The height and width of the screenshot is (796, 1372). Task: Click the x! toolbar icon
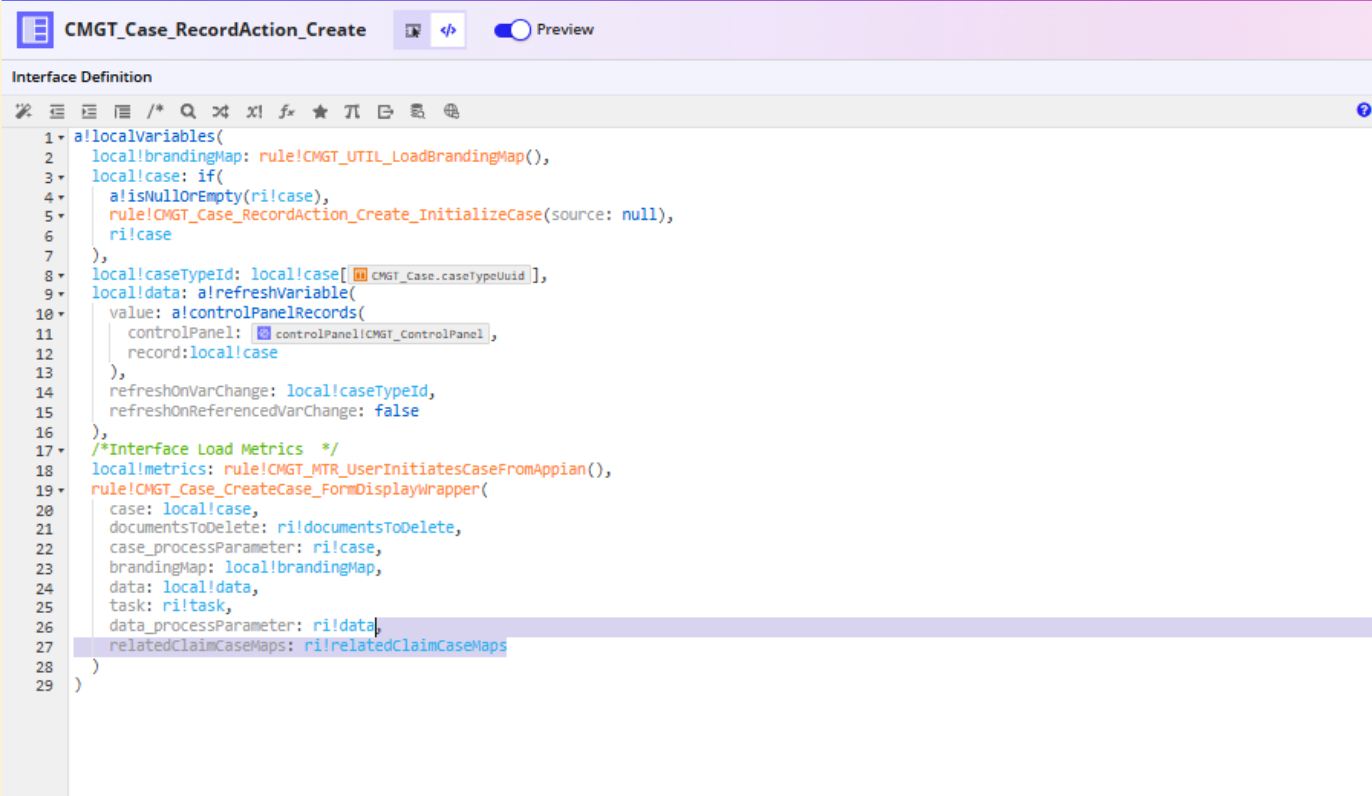(254, 112)
